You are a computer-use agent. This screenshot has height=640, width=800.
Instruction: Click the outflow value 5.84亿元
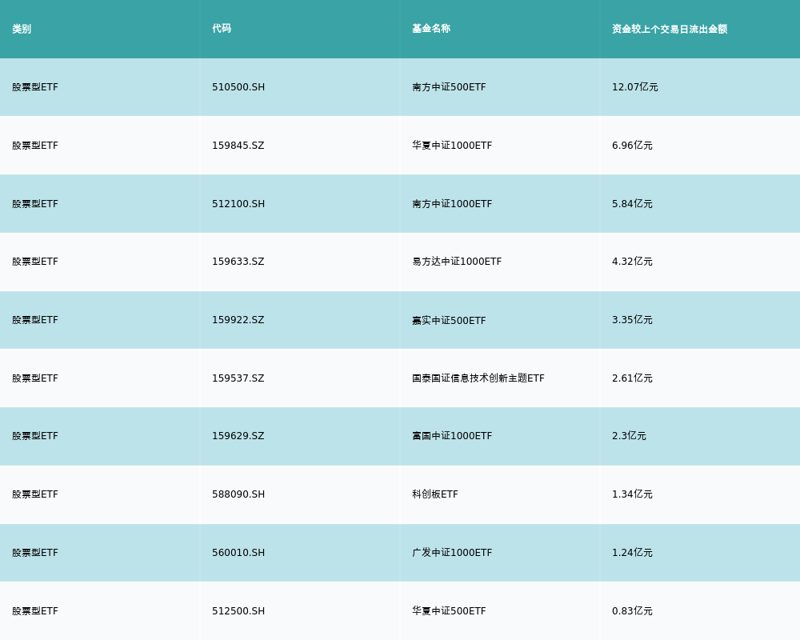pyautogui.click(x=632, y=204)
